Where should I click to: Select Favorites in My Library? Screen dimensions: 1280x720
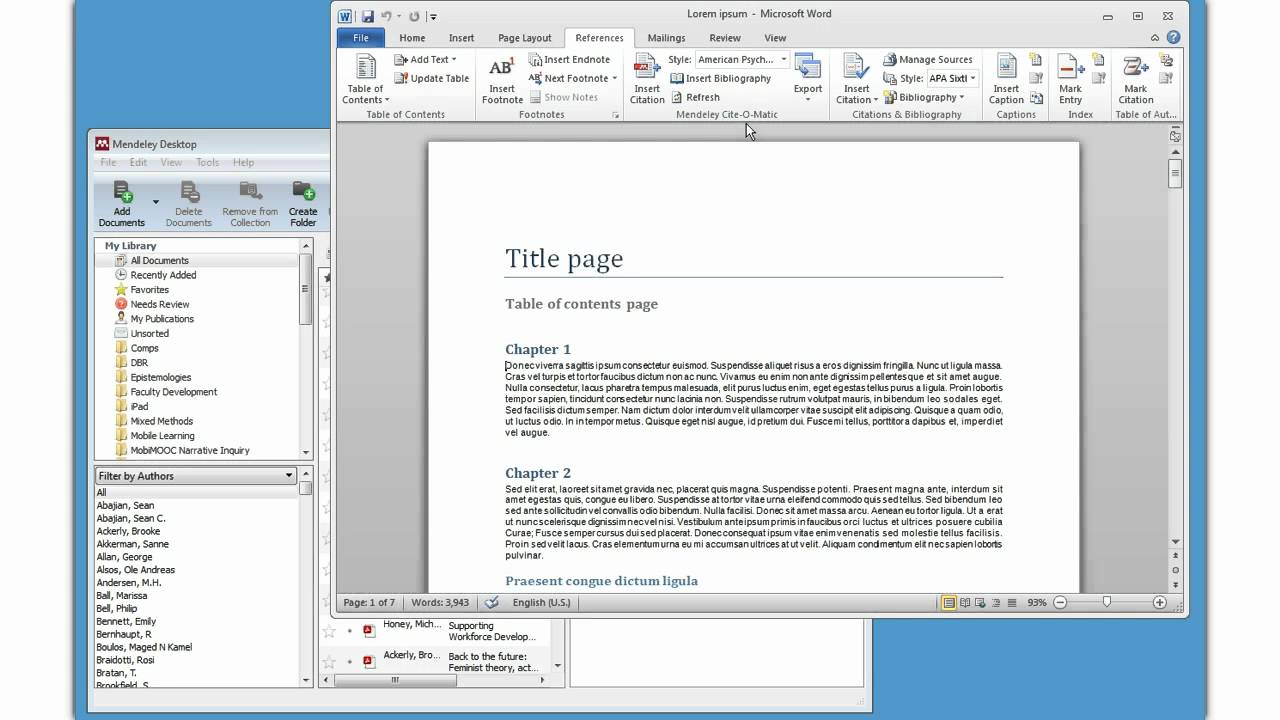coord(142,290)
